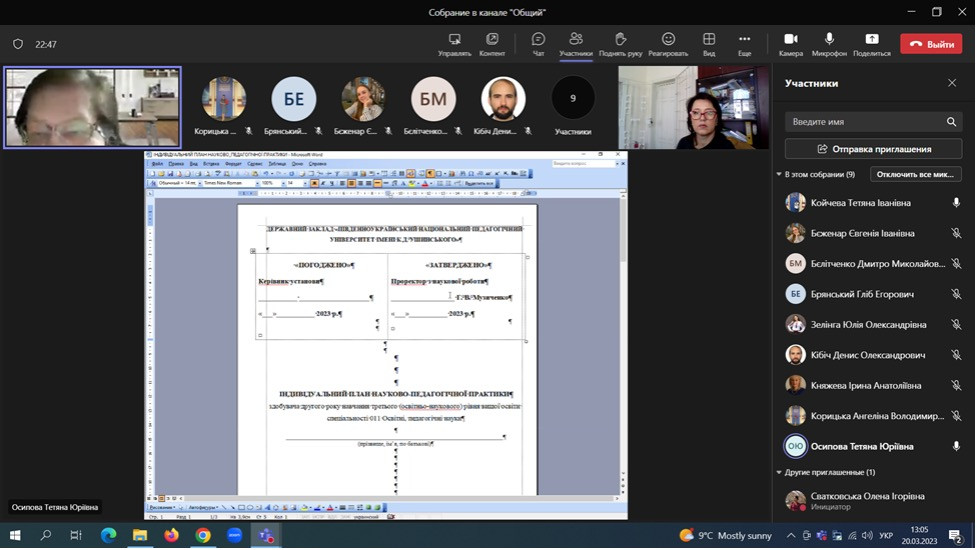Click the Поделиться share screen icon
The image size is (977, 550).
tap(871, 44)
